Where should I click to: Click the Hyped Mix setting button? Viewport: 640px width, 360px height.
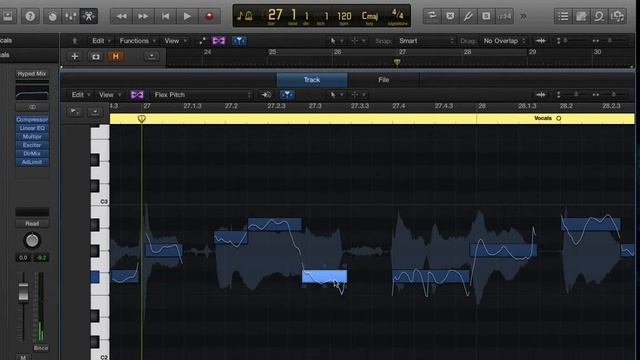click(32, 74)
